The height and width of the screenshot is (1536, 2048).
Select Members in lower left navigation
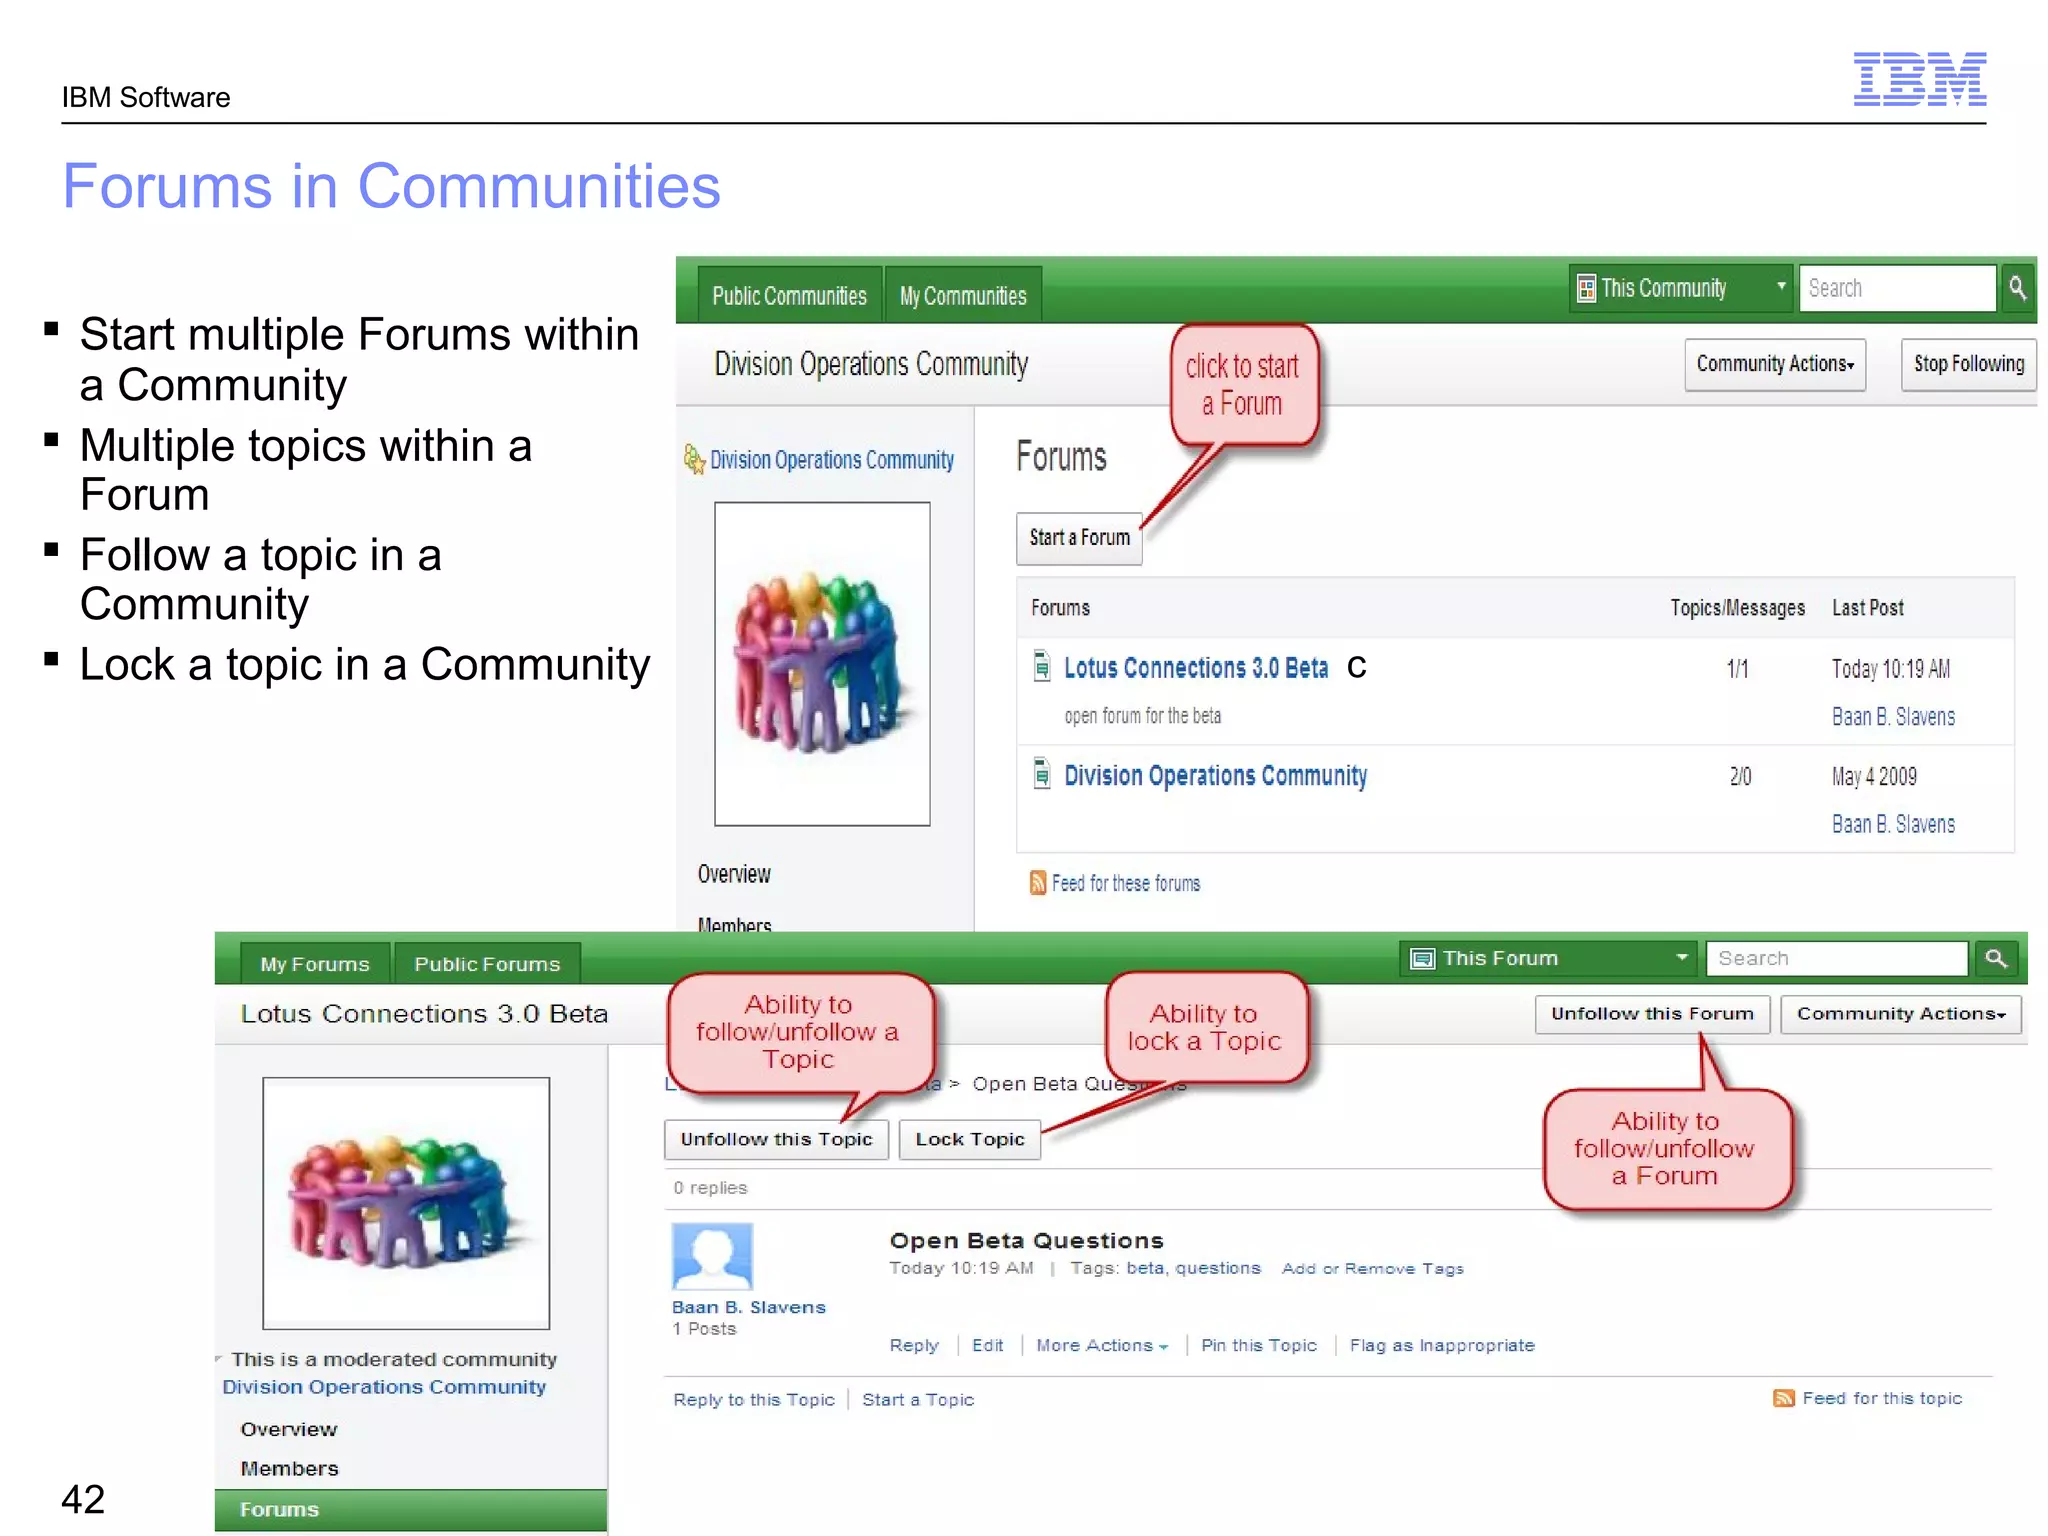pyautogui.click(x=289, y=1469)
